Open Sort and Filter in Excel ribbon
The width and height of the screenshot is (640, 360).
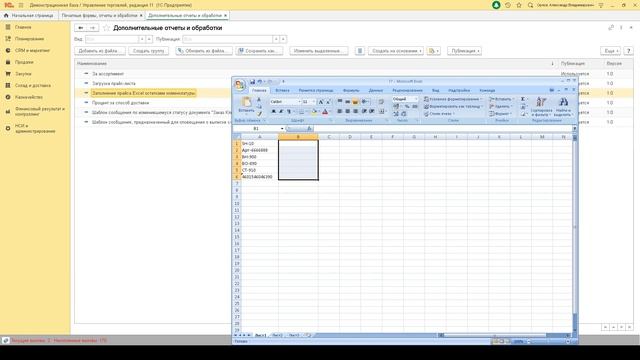point(542,107)
